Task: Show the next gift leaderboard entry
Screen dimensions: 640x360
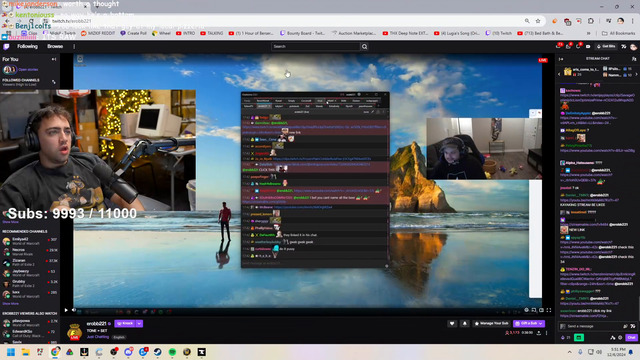Action: click(x=636, y=74)
